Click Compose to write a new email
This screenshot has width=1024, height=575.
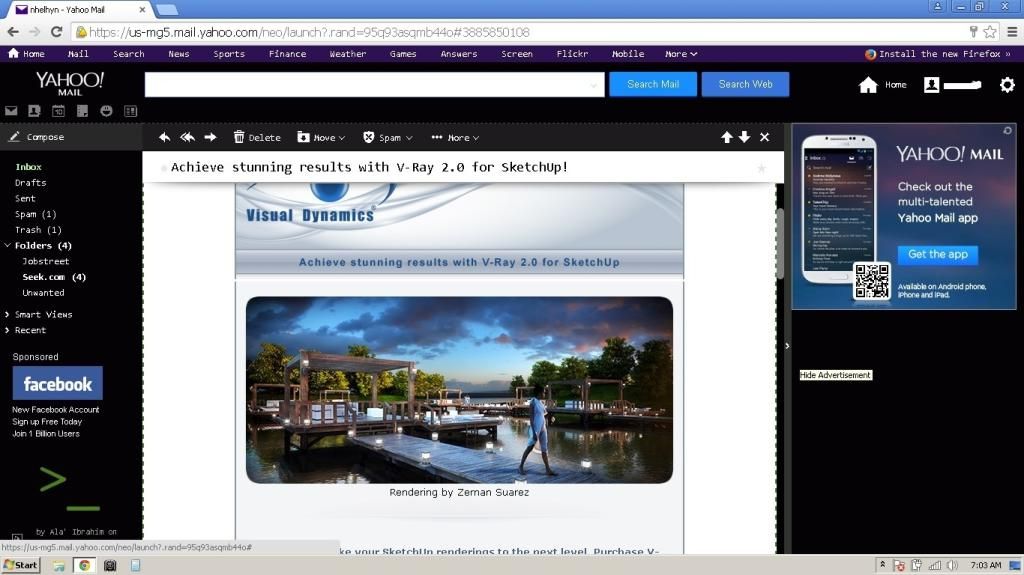click(37, 137)
